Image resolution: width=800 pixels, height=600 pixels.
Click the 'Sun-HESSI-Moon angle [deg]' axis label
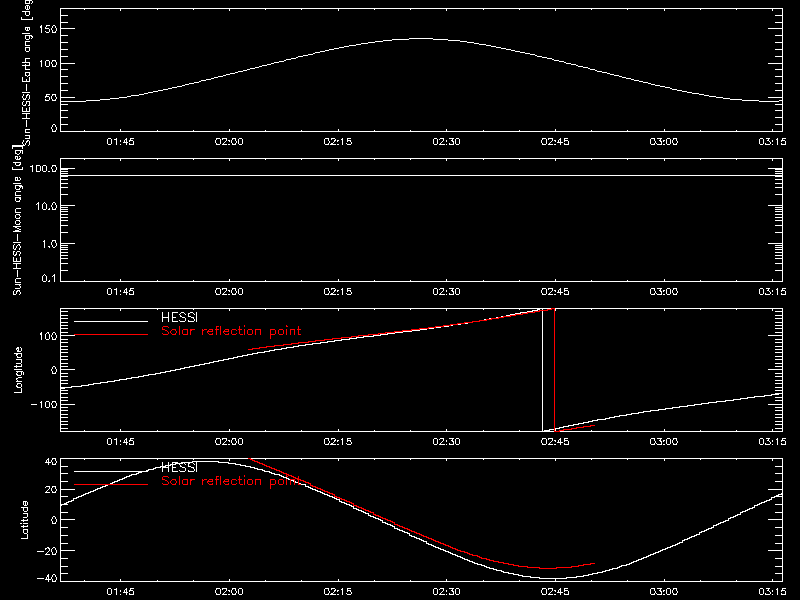point(17,220)
